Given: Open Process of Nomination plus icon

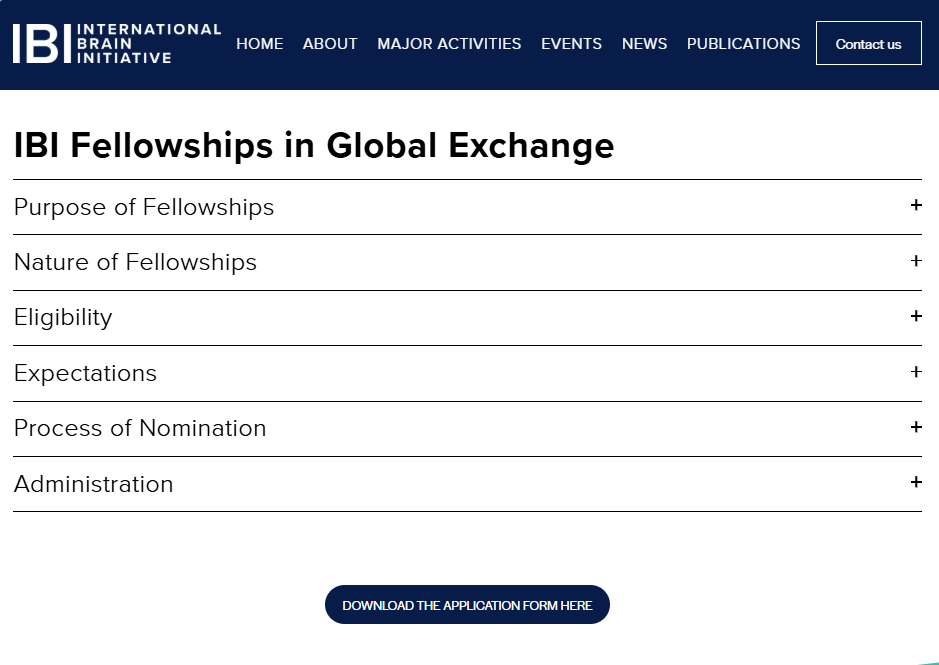Looking at the screenshot, I should [916, 427].
